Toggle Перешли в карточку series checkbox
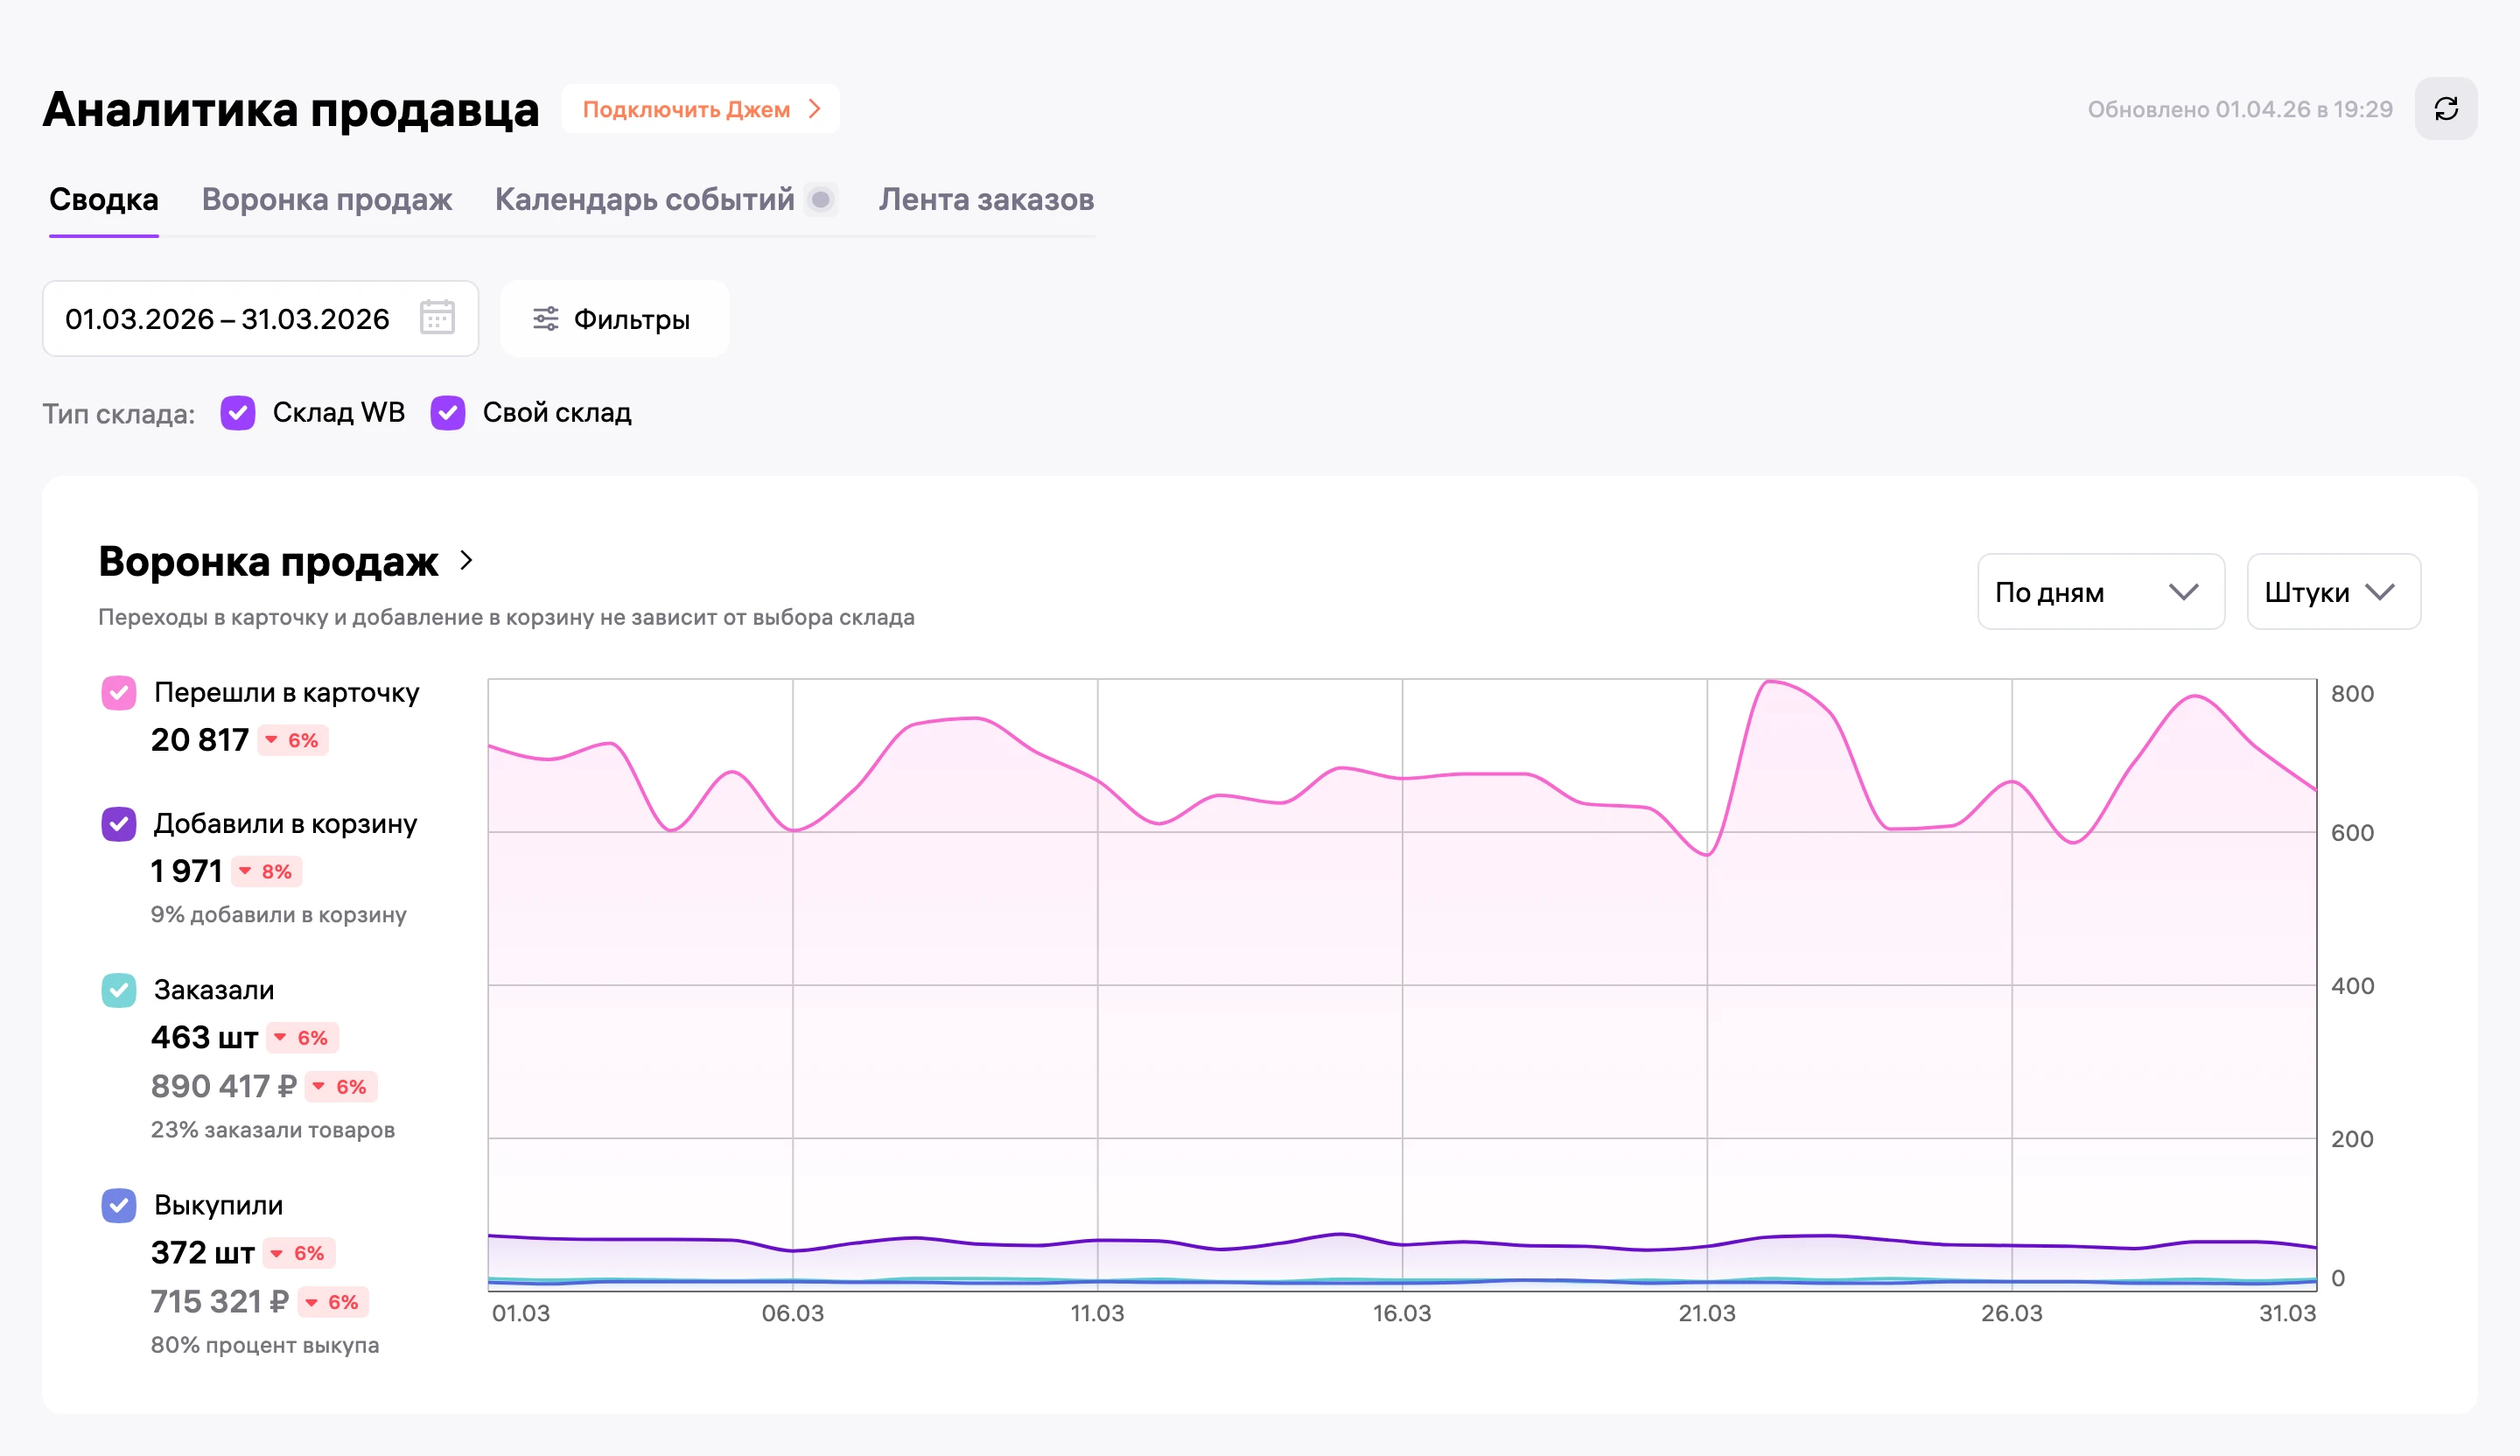The height and width of the screenshot is (1456, 2520). click(x=119, y=692)
